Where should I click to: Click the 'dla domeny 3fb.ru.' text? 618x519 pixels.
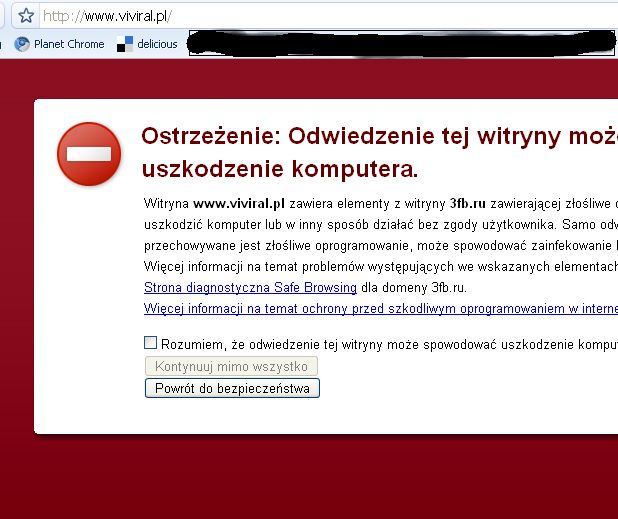[414, 287]
